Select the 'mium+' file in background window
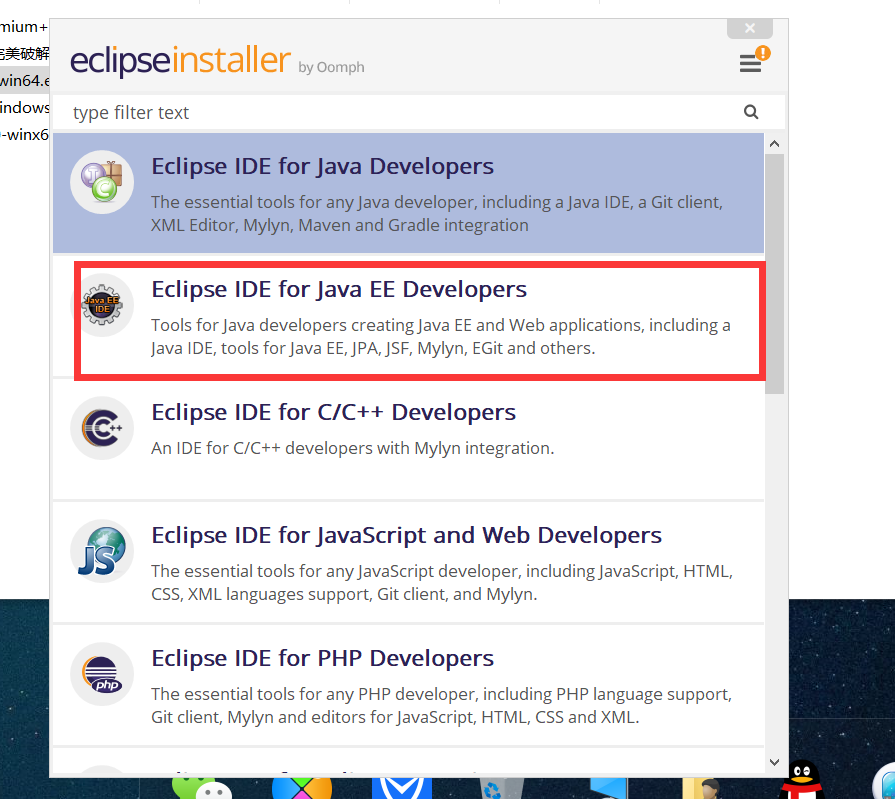The image size is (895, 799). 25,27
